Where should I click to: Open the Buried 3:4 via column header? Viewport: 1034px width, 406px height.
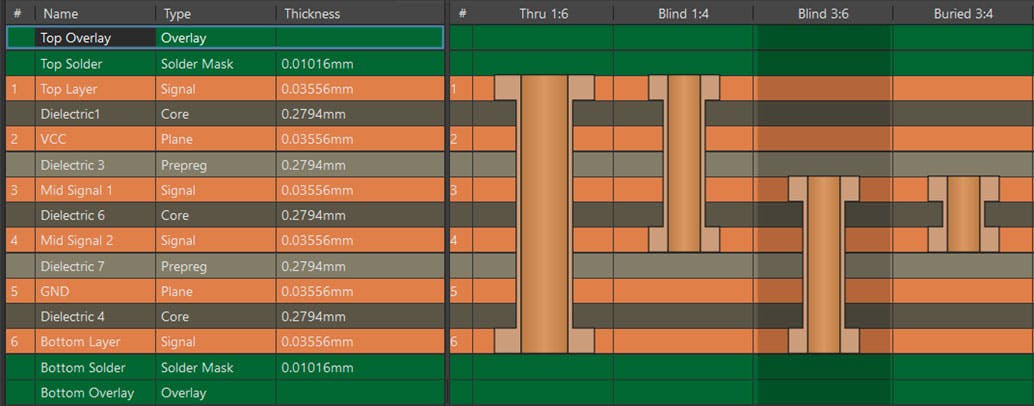[x=963, y=13]
